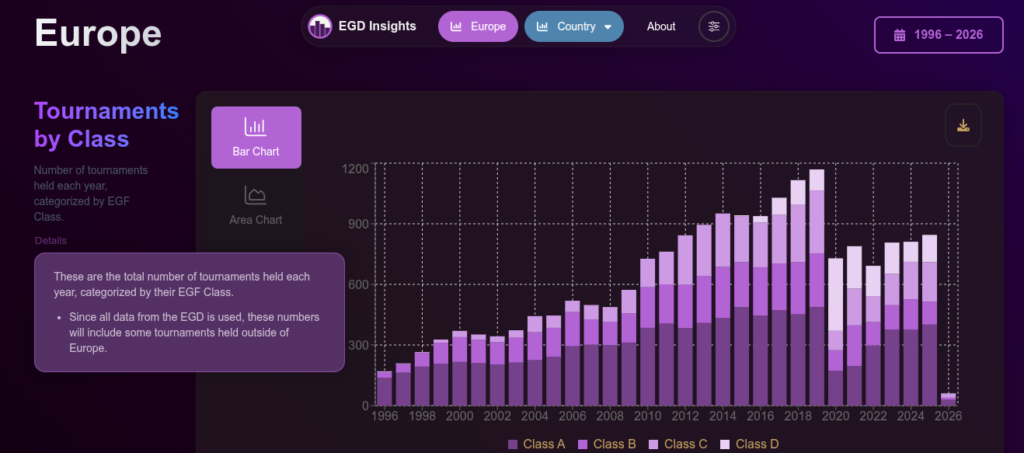Screen dimensions: 1024x453
Task: Click the Tournaments by Class heading
Action: coord(106,124)
